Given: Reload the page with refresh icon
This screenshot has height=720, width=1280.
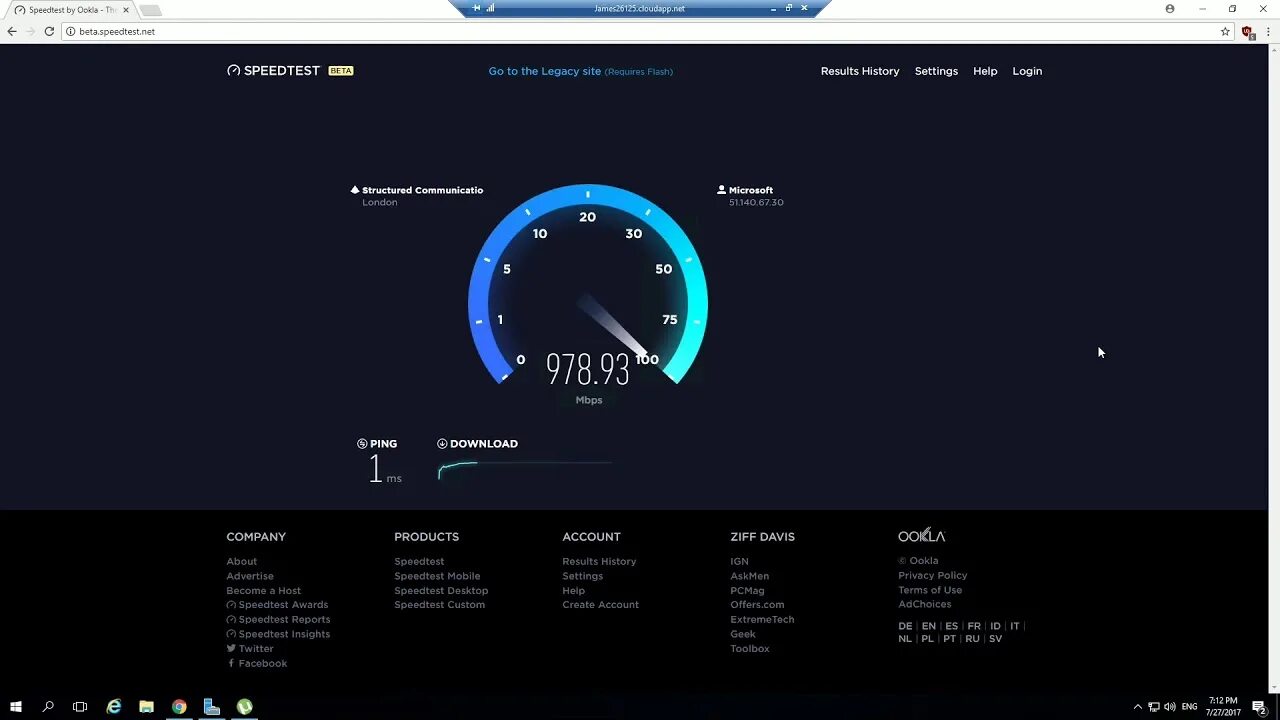Looking at the screenshot, I should click(49, 31).
